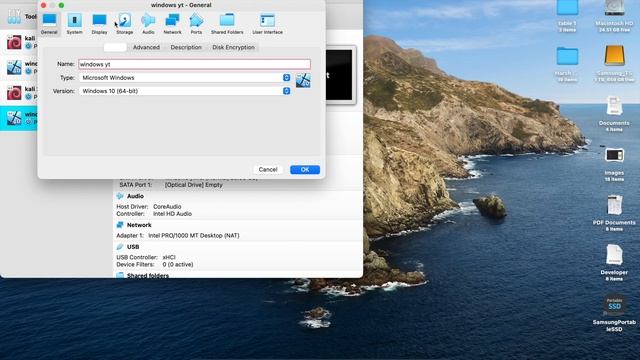Click the Host Driver CoreAudio line

pyautogui.click(x=149, y=207)
